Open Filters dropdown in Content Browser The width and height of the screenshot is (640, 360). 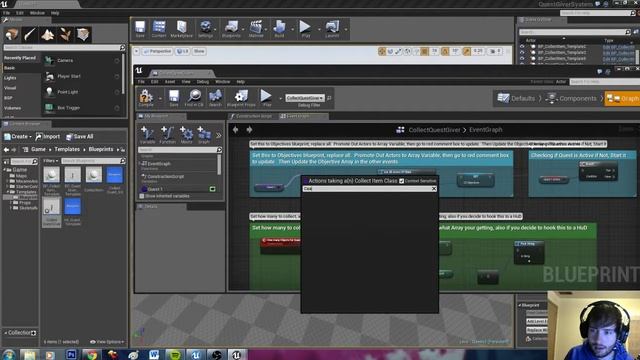click(51, 161)
